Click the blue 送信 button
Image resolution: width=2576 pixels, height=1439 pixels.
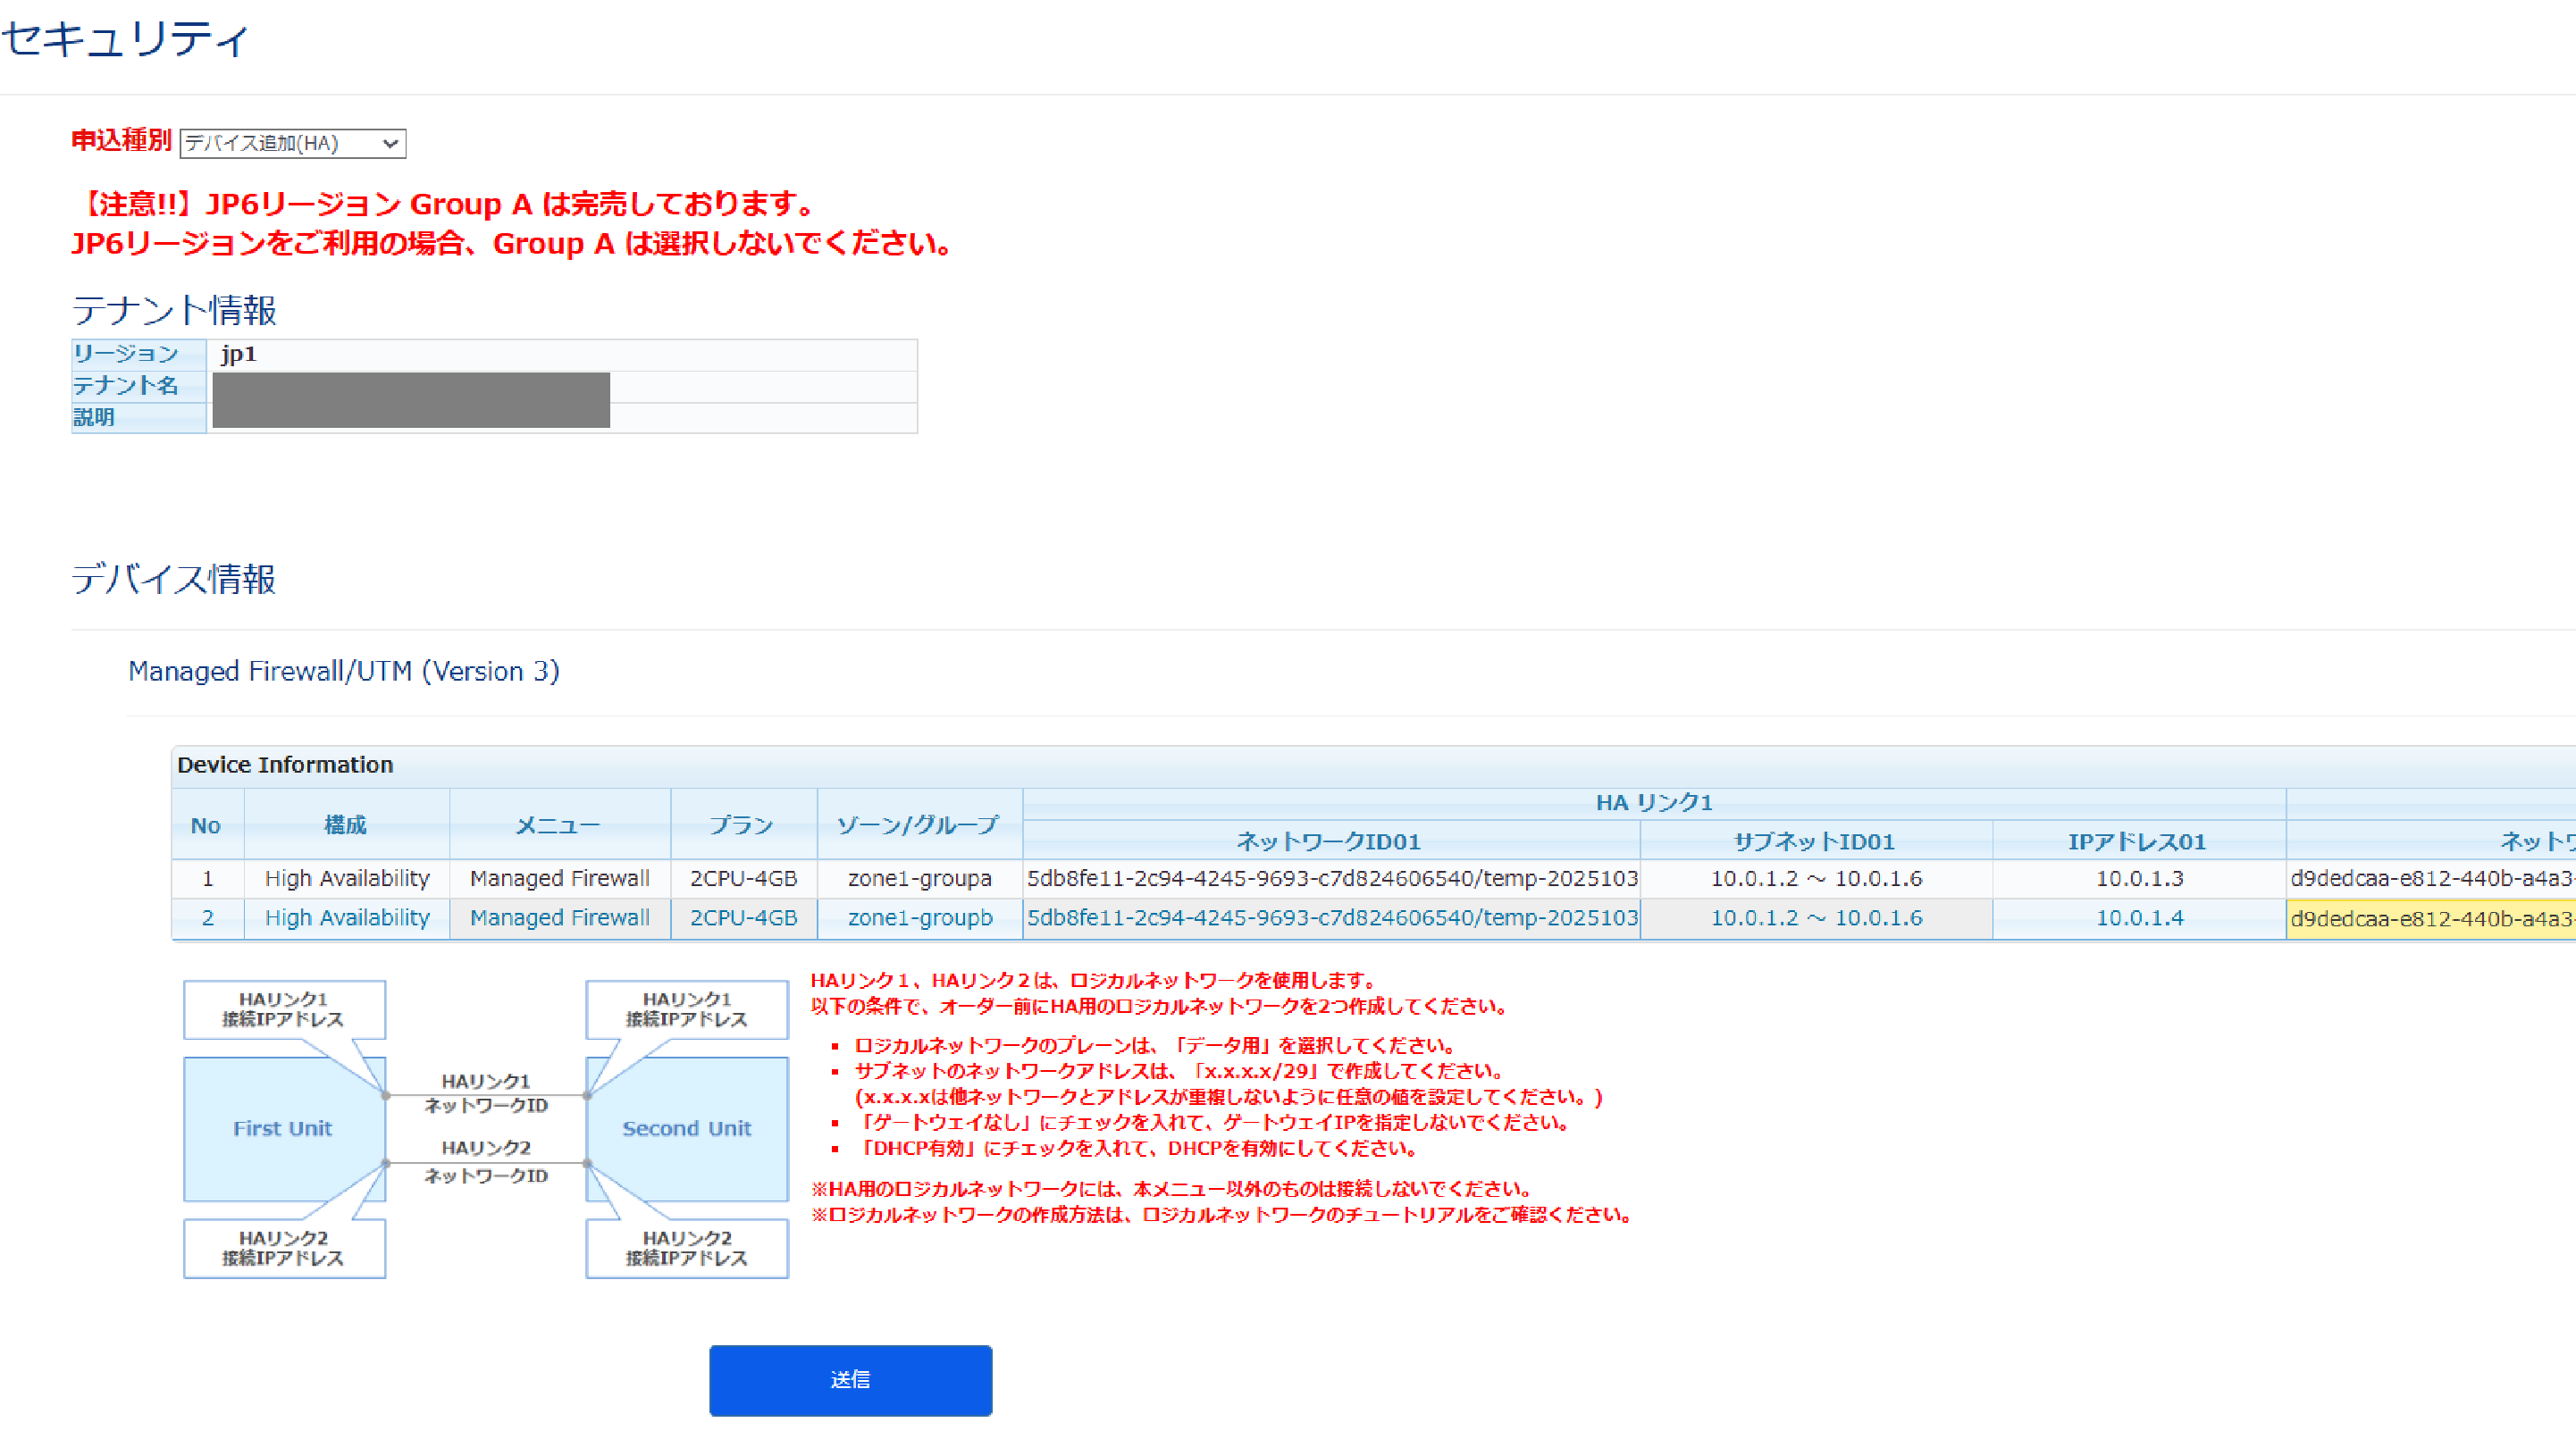pyautogui.click(x=850, y=1380)
